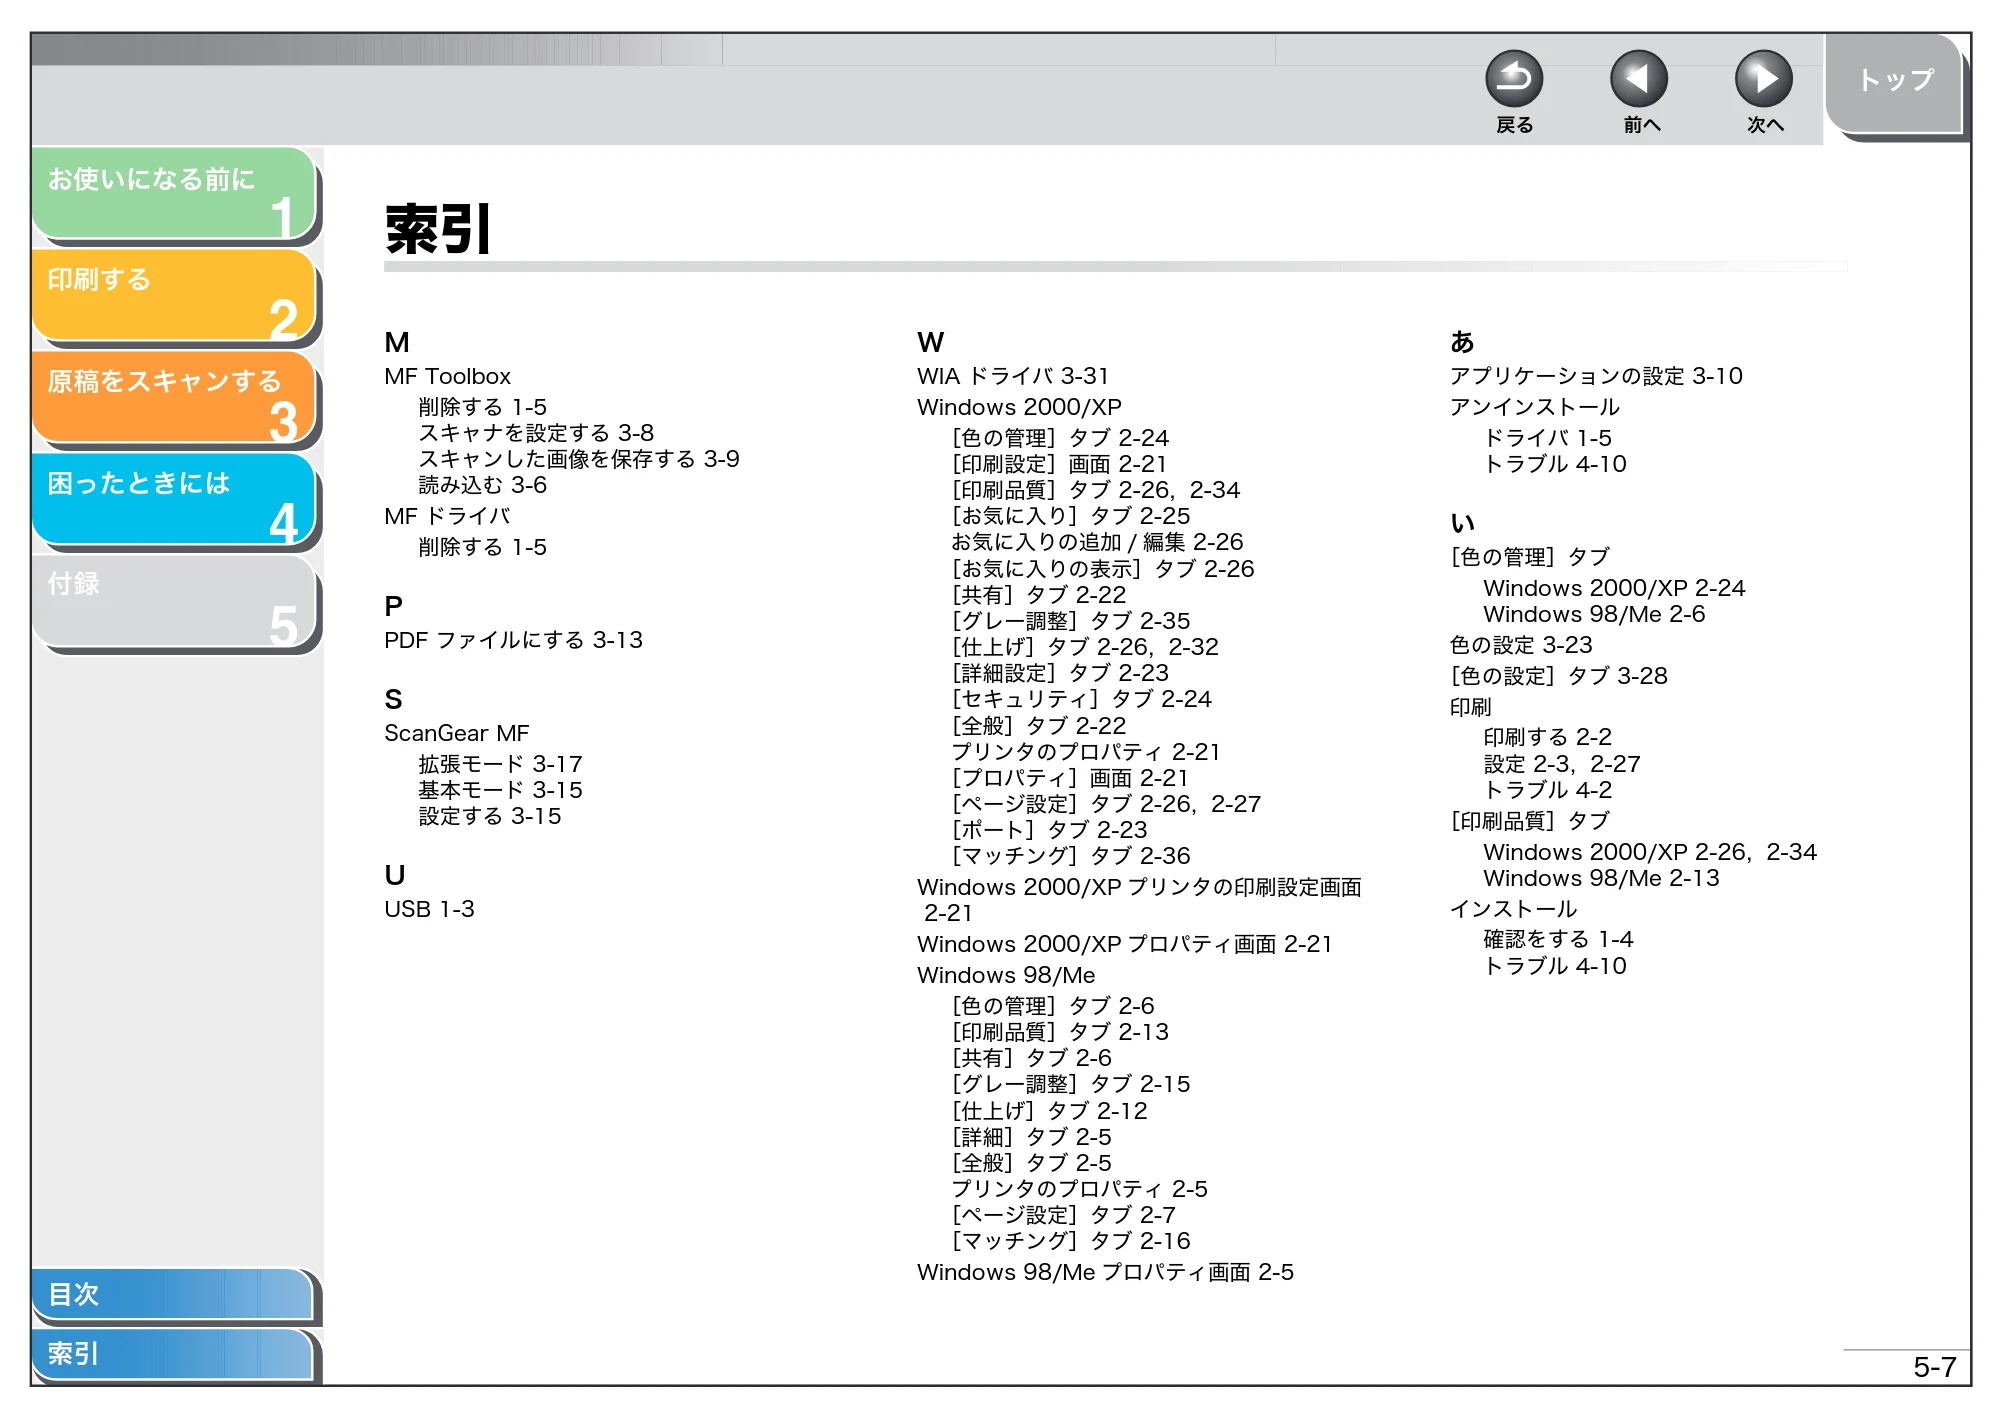The image size is (2000, 1415).
Task: Click 拡張モード 3-17 entry
Action: click(x=500, y=764)
